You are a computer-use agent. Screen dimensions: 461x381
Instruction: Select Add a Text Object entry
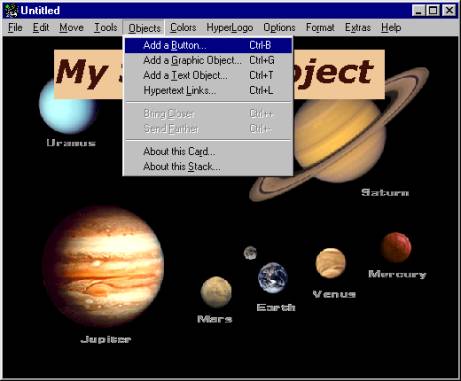click(x=208, y=75)
